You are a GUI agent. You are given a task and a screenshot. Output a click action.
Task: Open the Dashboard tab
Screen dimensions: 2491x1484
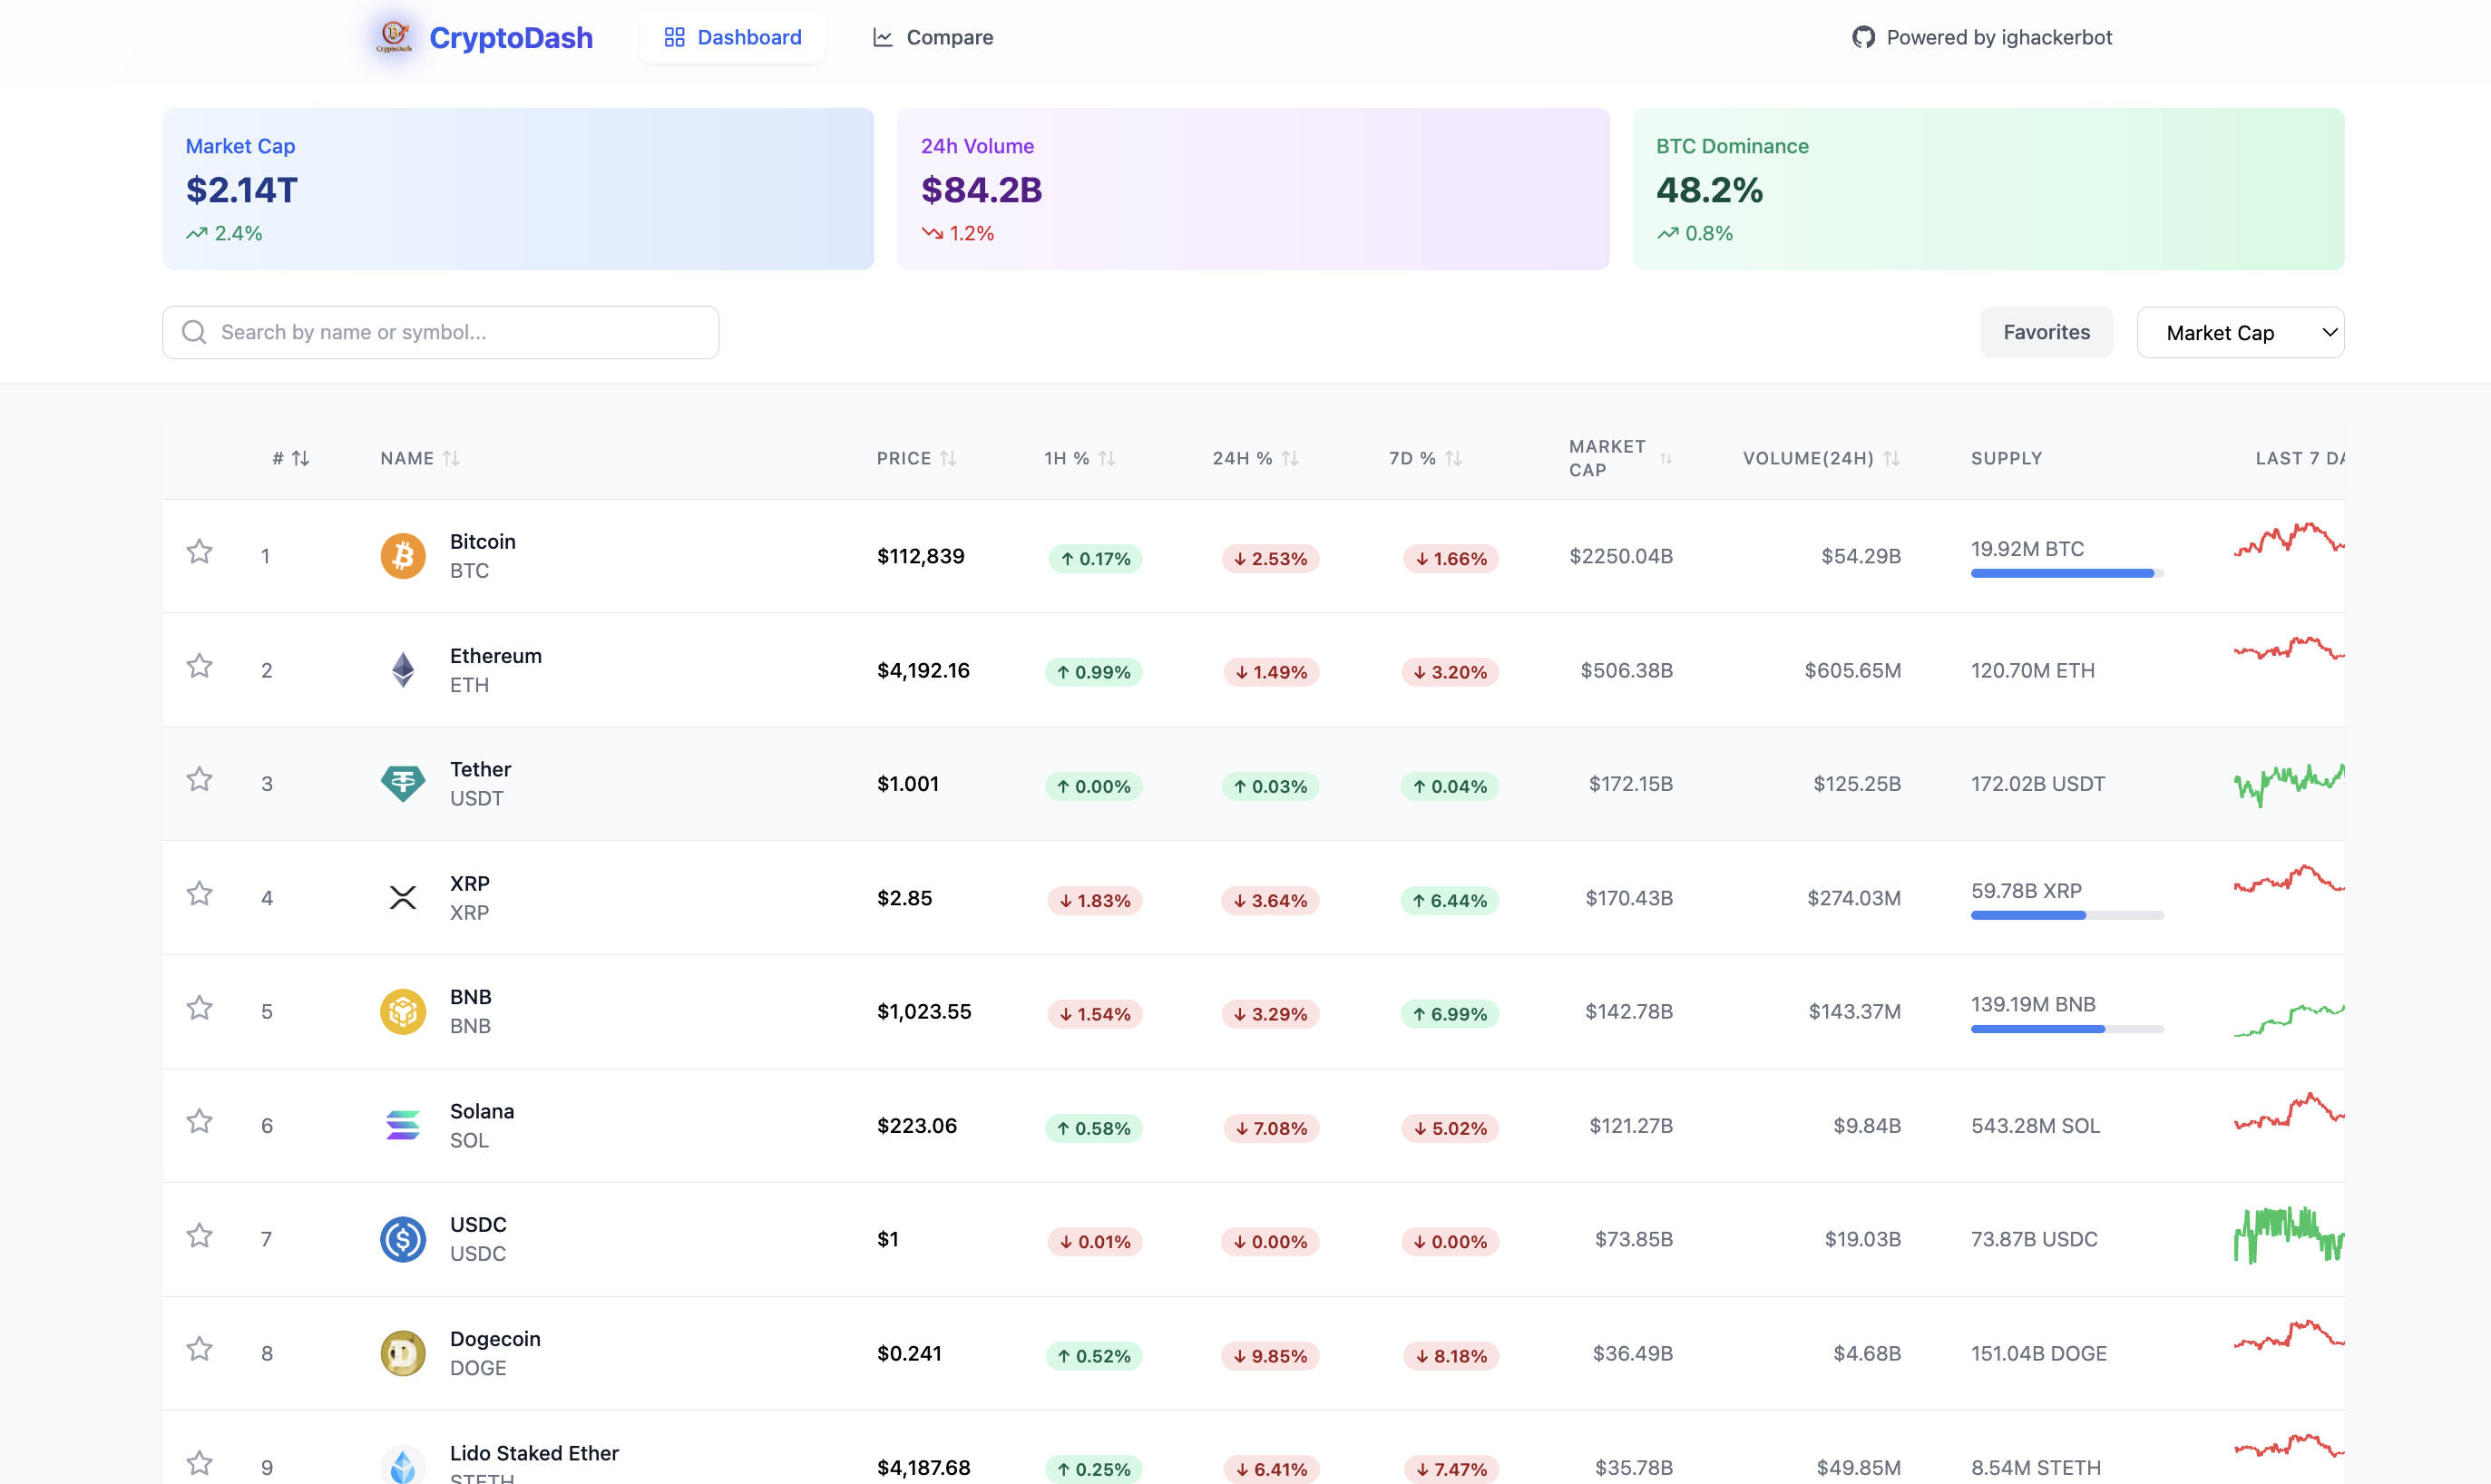click(x=733, y=37)
